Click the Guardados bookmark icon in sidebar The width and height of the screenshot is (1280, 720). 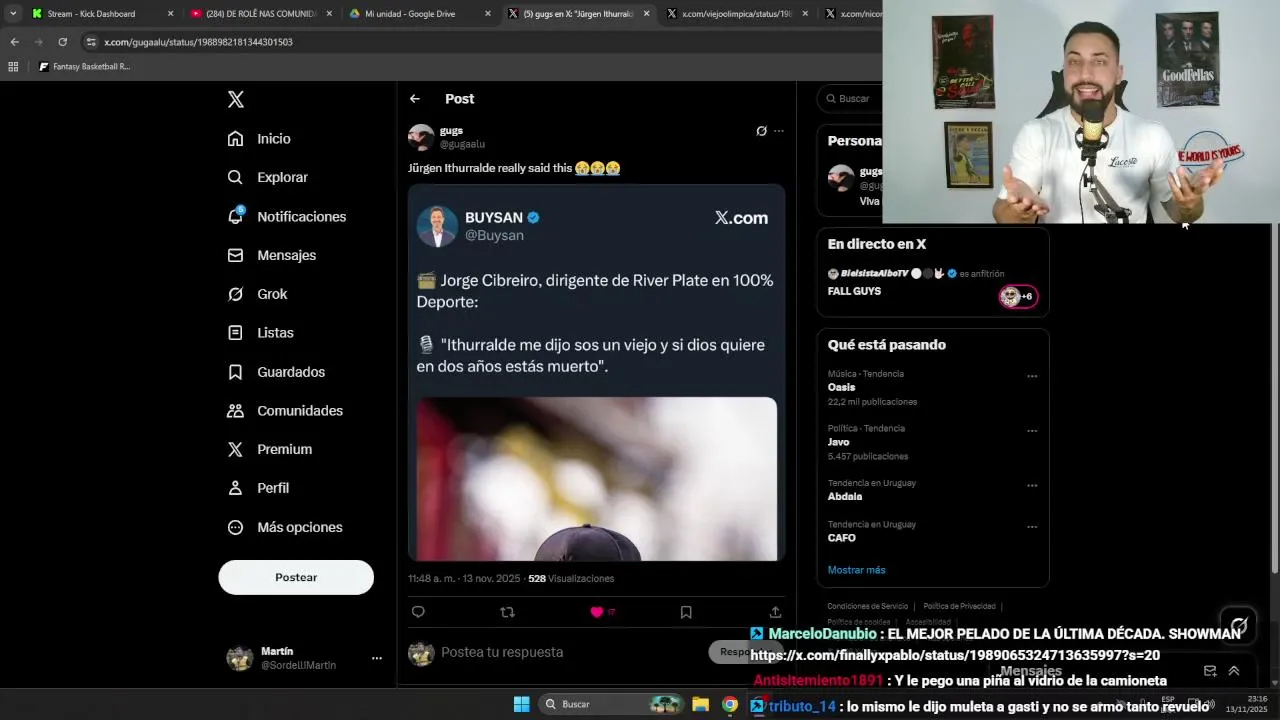coord(235,372)
